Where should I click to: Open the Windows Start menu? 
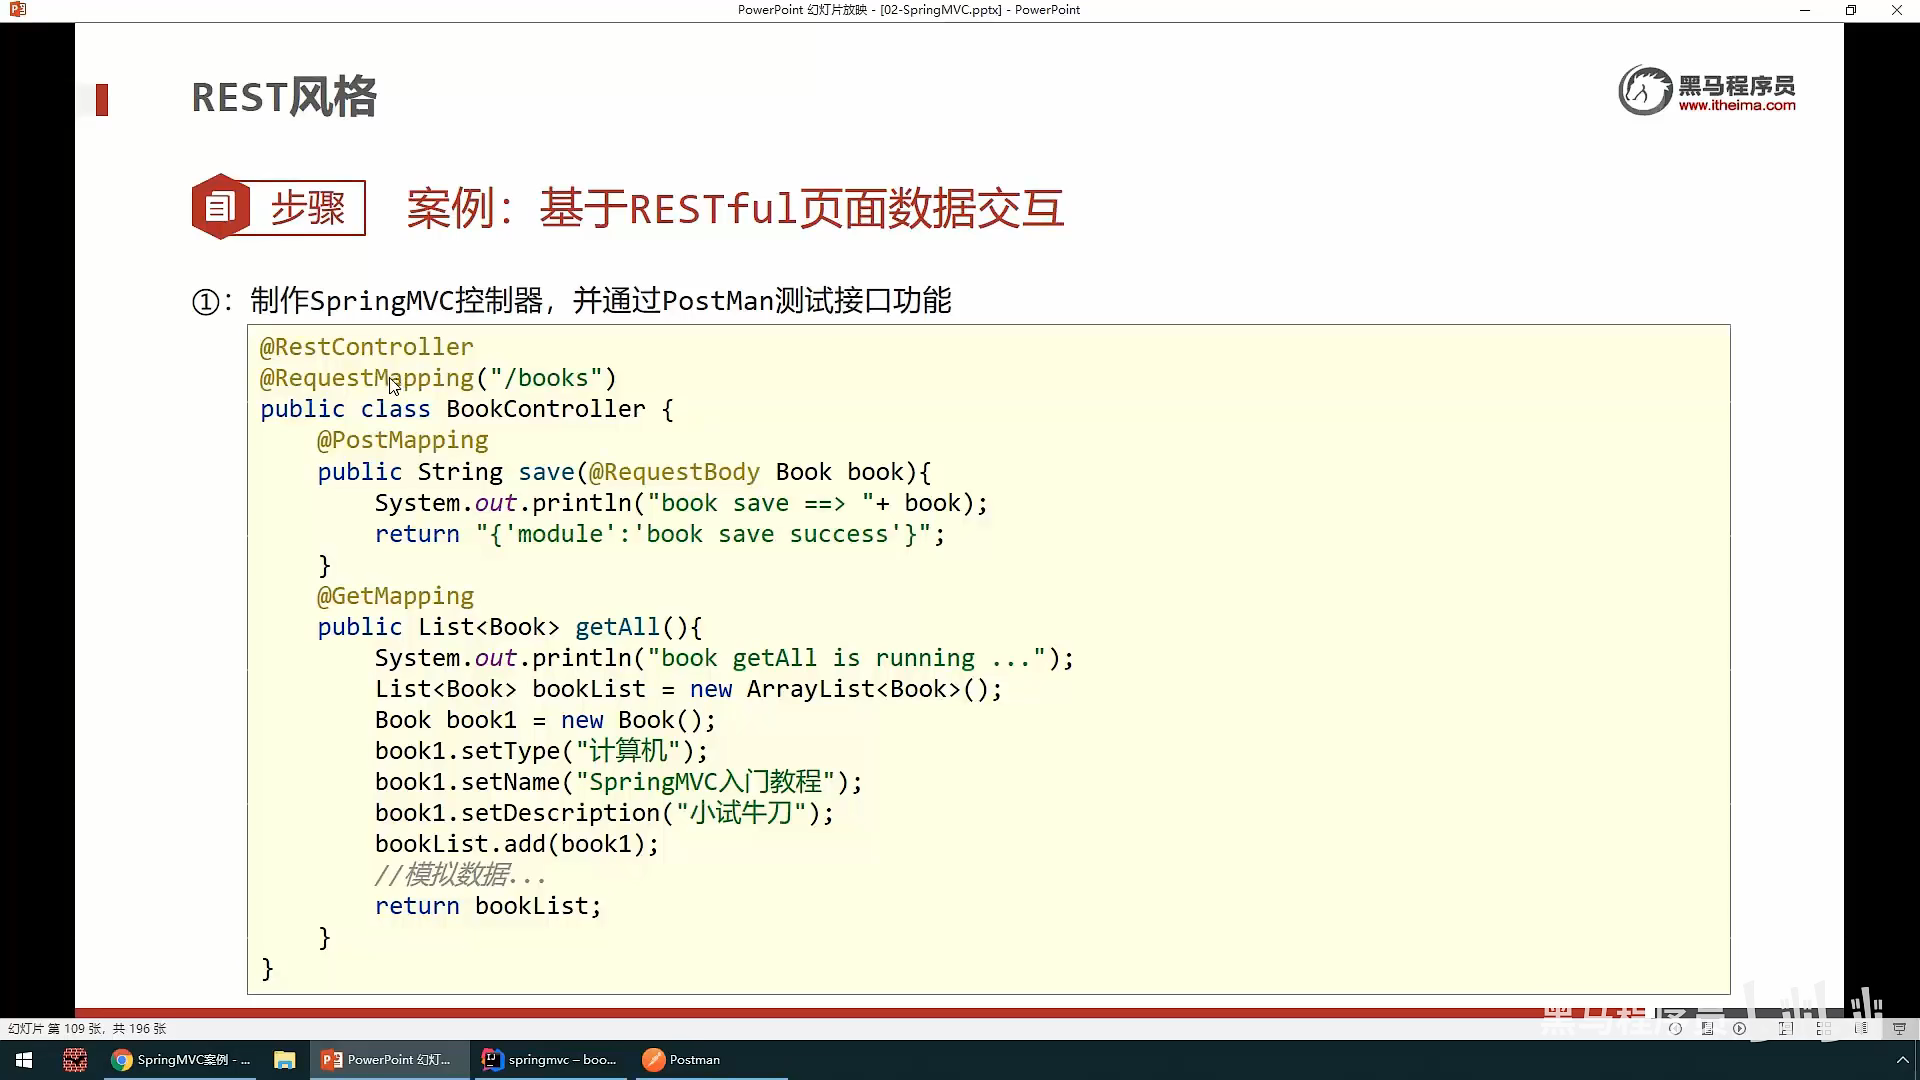point(24,1060)
